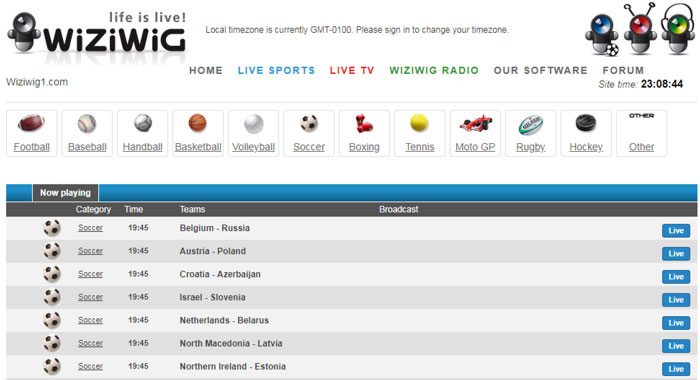Image resolution: width=700 pixels, height=380 pixels.
Task: Click Soccer link in Austria - Poland row
Action: [x=90, y=251]
